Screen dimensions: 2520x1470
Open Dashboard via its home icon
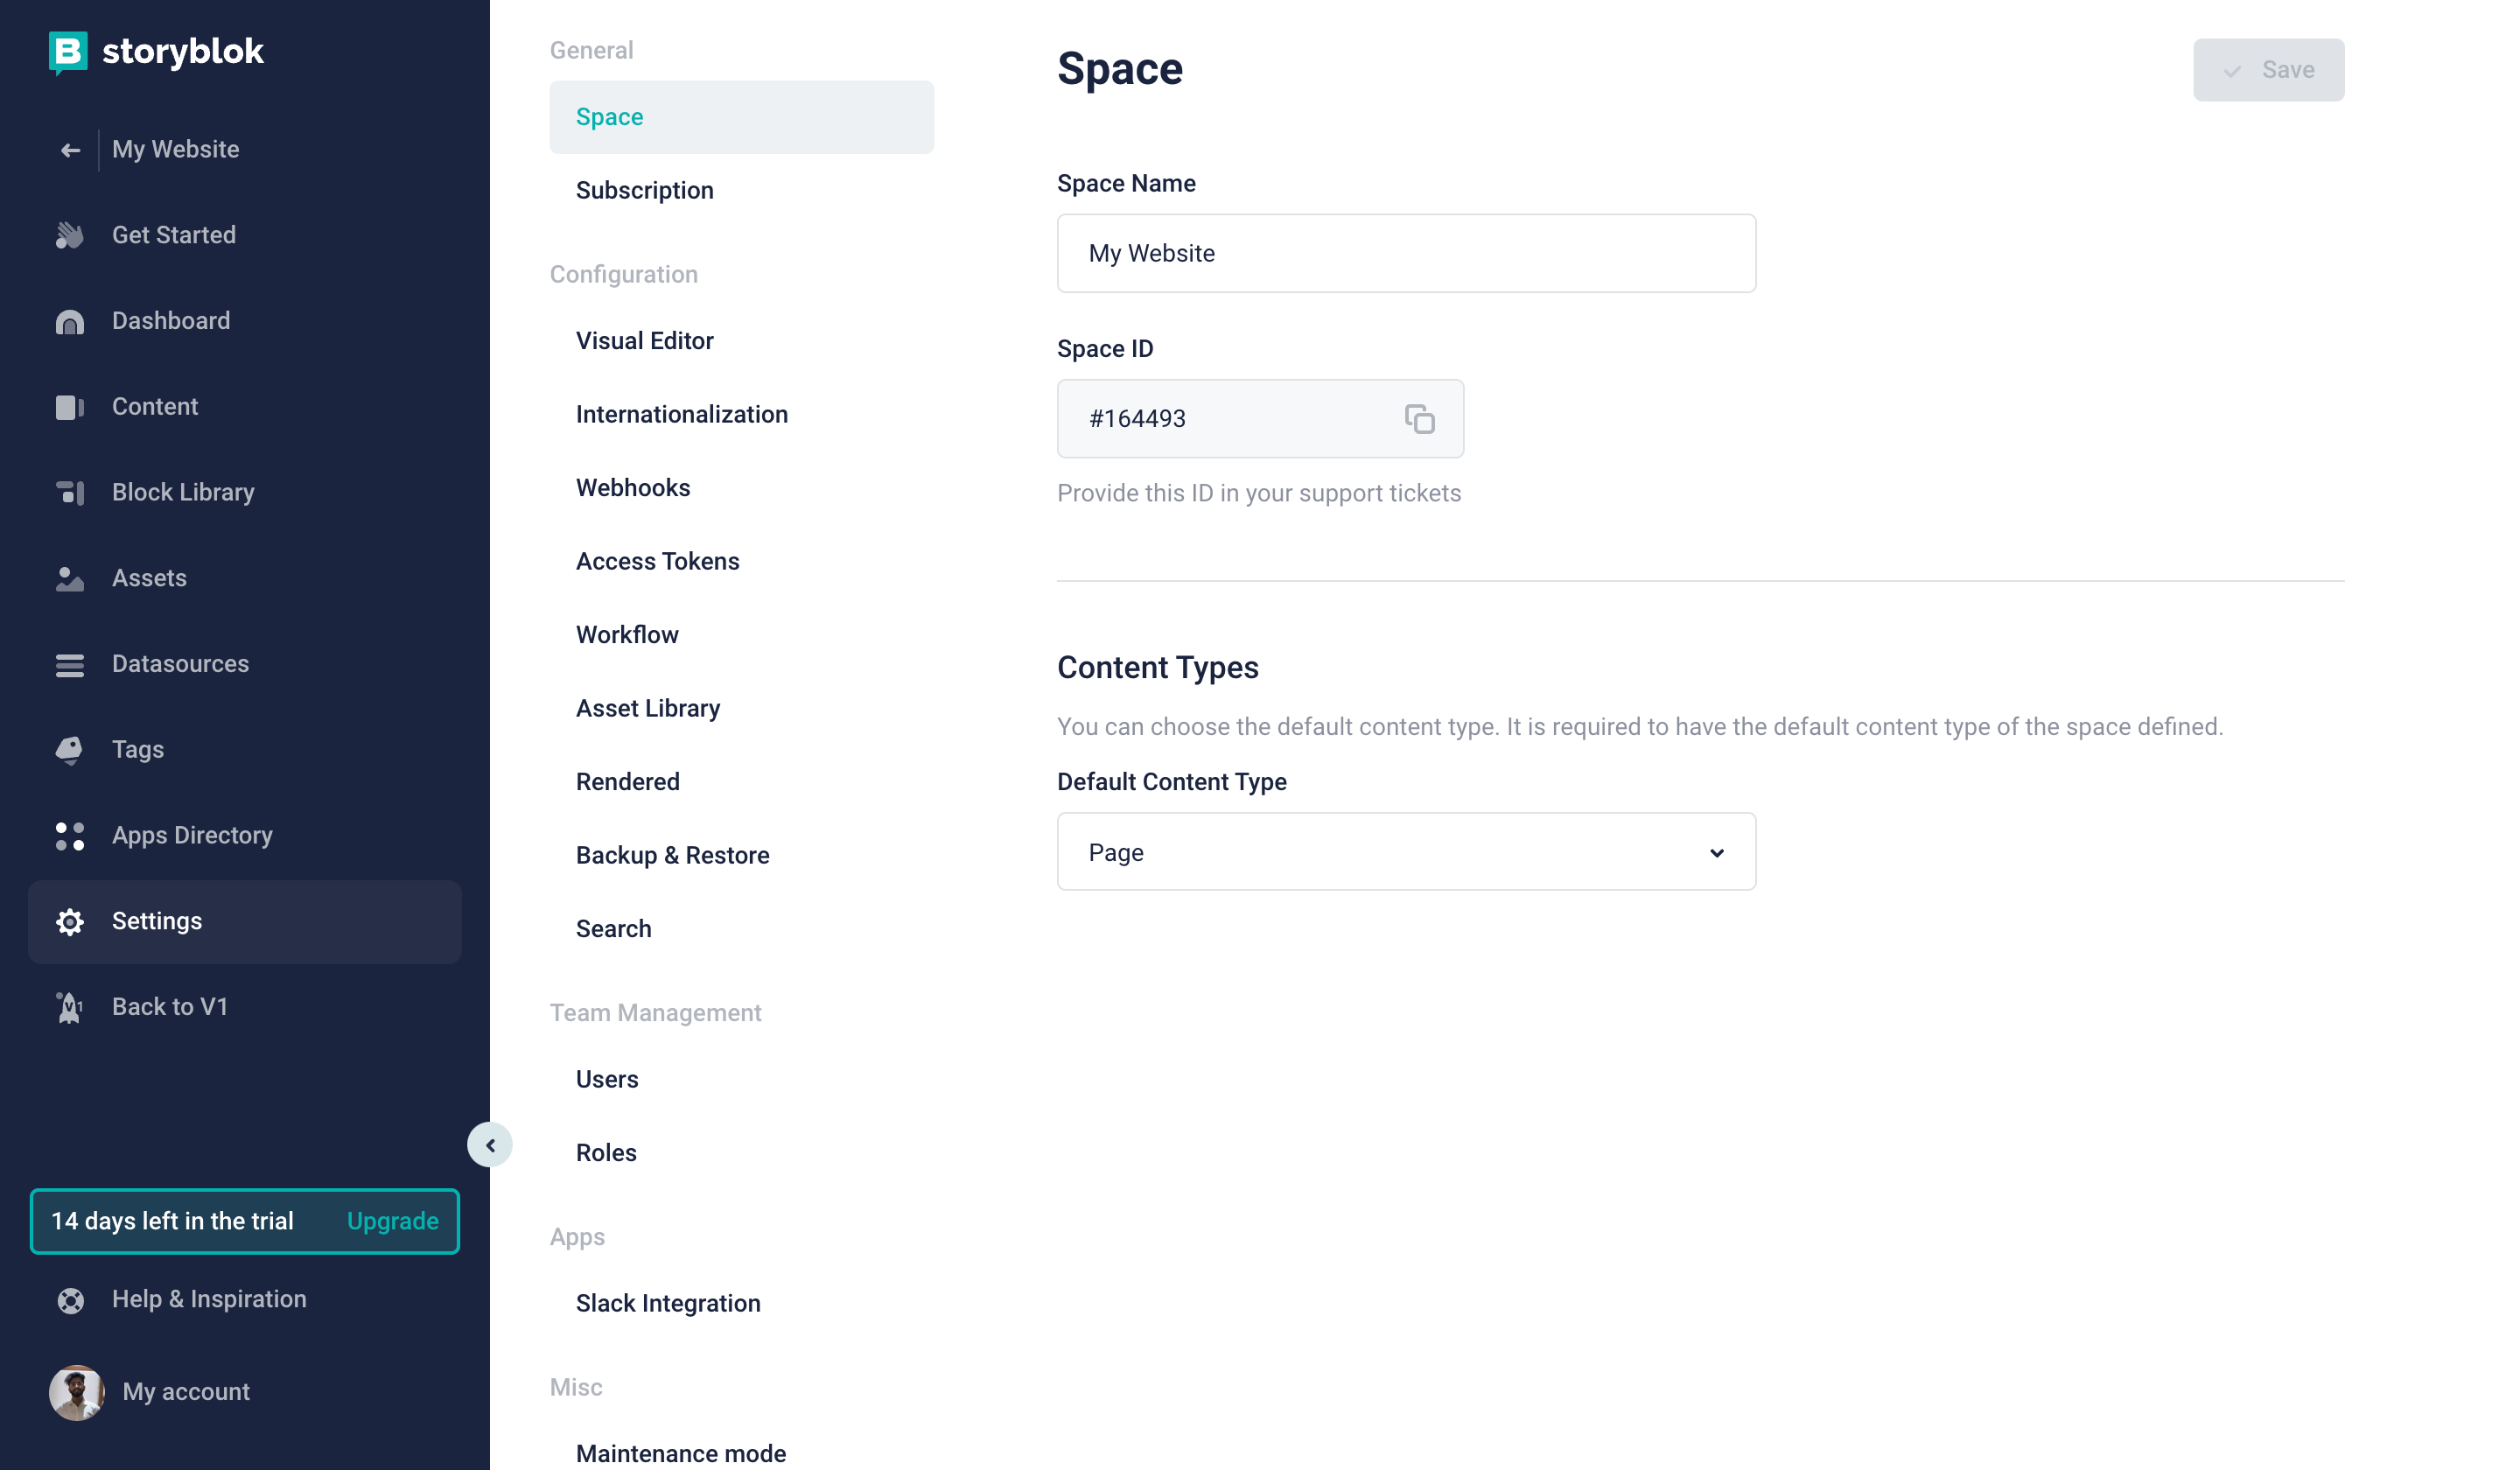coord(69,321)
